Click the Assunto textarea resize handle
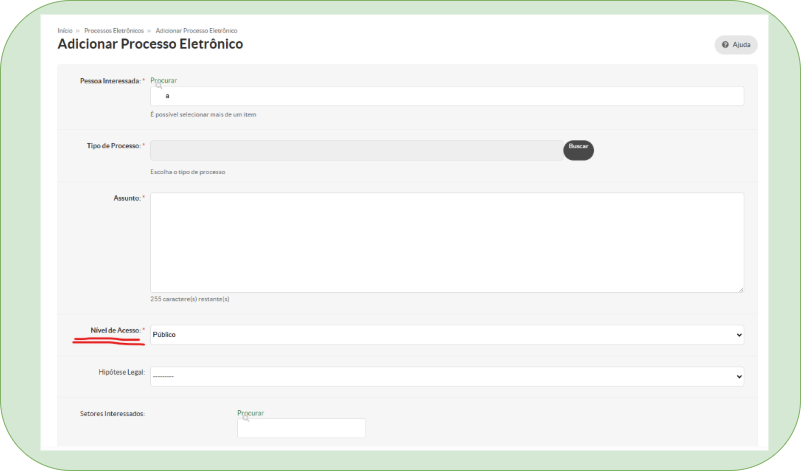Screen dimensions: 801x471 click(739, 288)
